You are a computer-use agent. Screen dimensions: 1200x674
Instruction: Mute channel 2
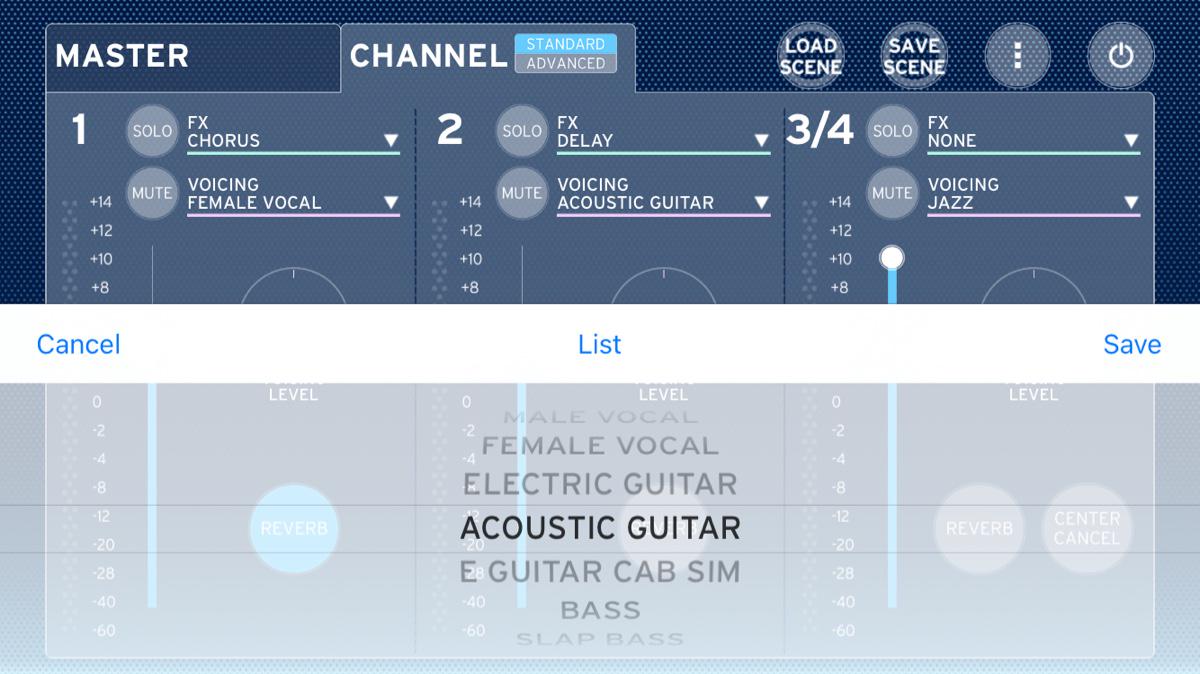(522, 192)
